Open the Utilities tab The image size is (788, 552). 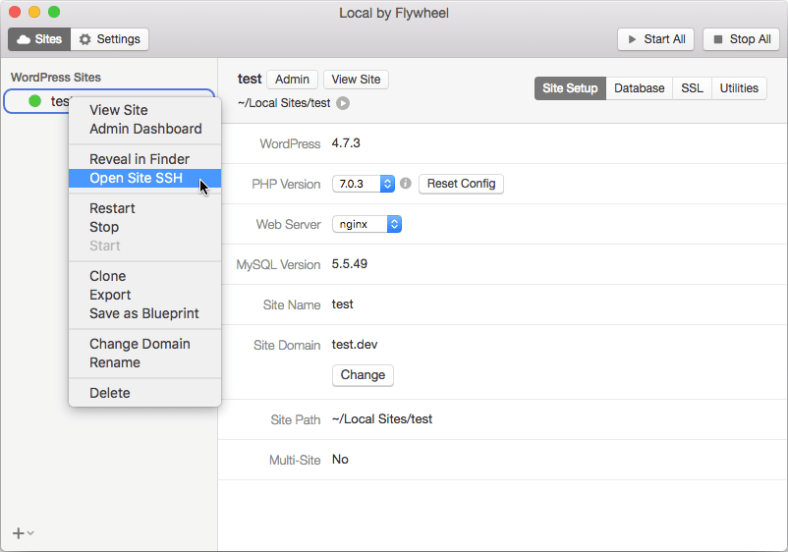click(739, 88)
